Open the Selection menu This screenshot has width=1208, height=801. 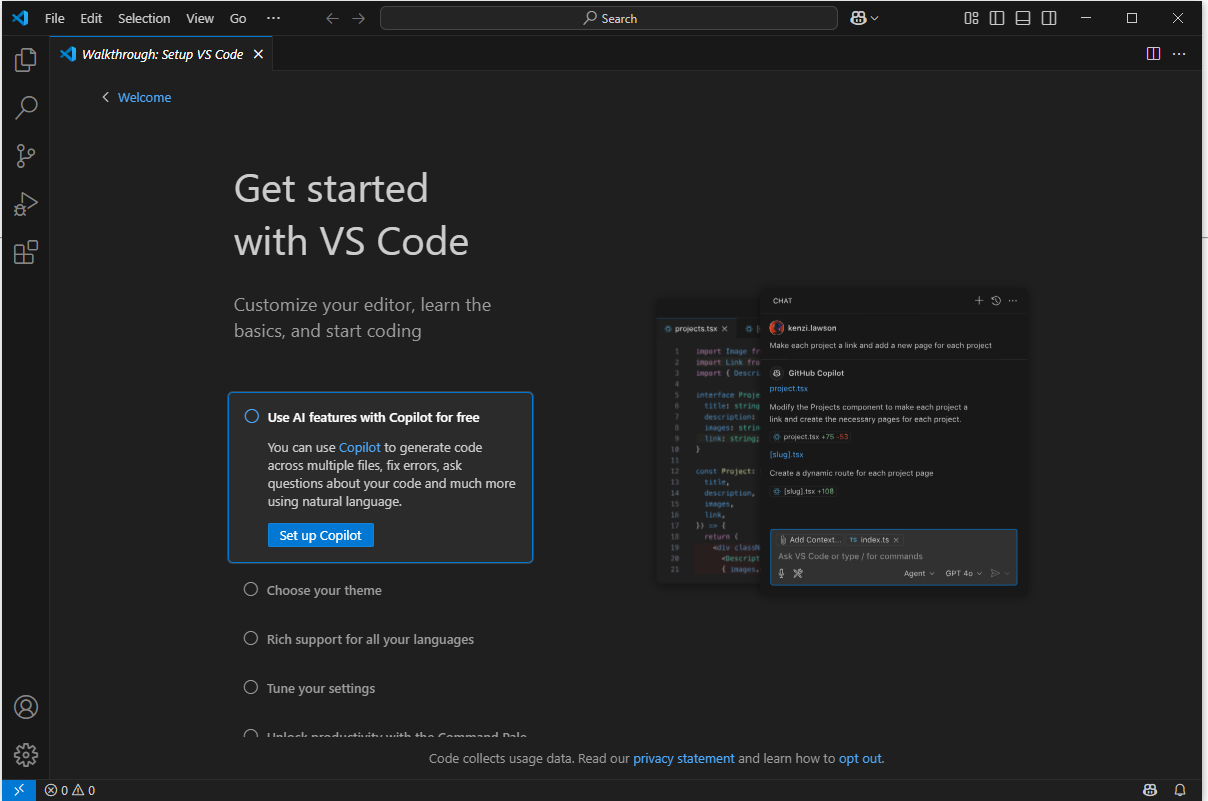(144, 18)
